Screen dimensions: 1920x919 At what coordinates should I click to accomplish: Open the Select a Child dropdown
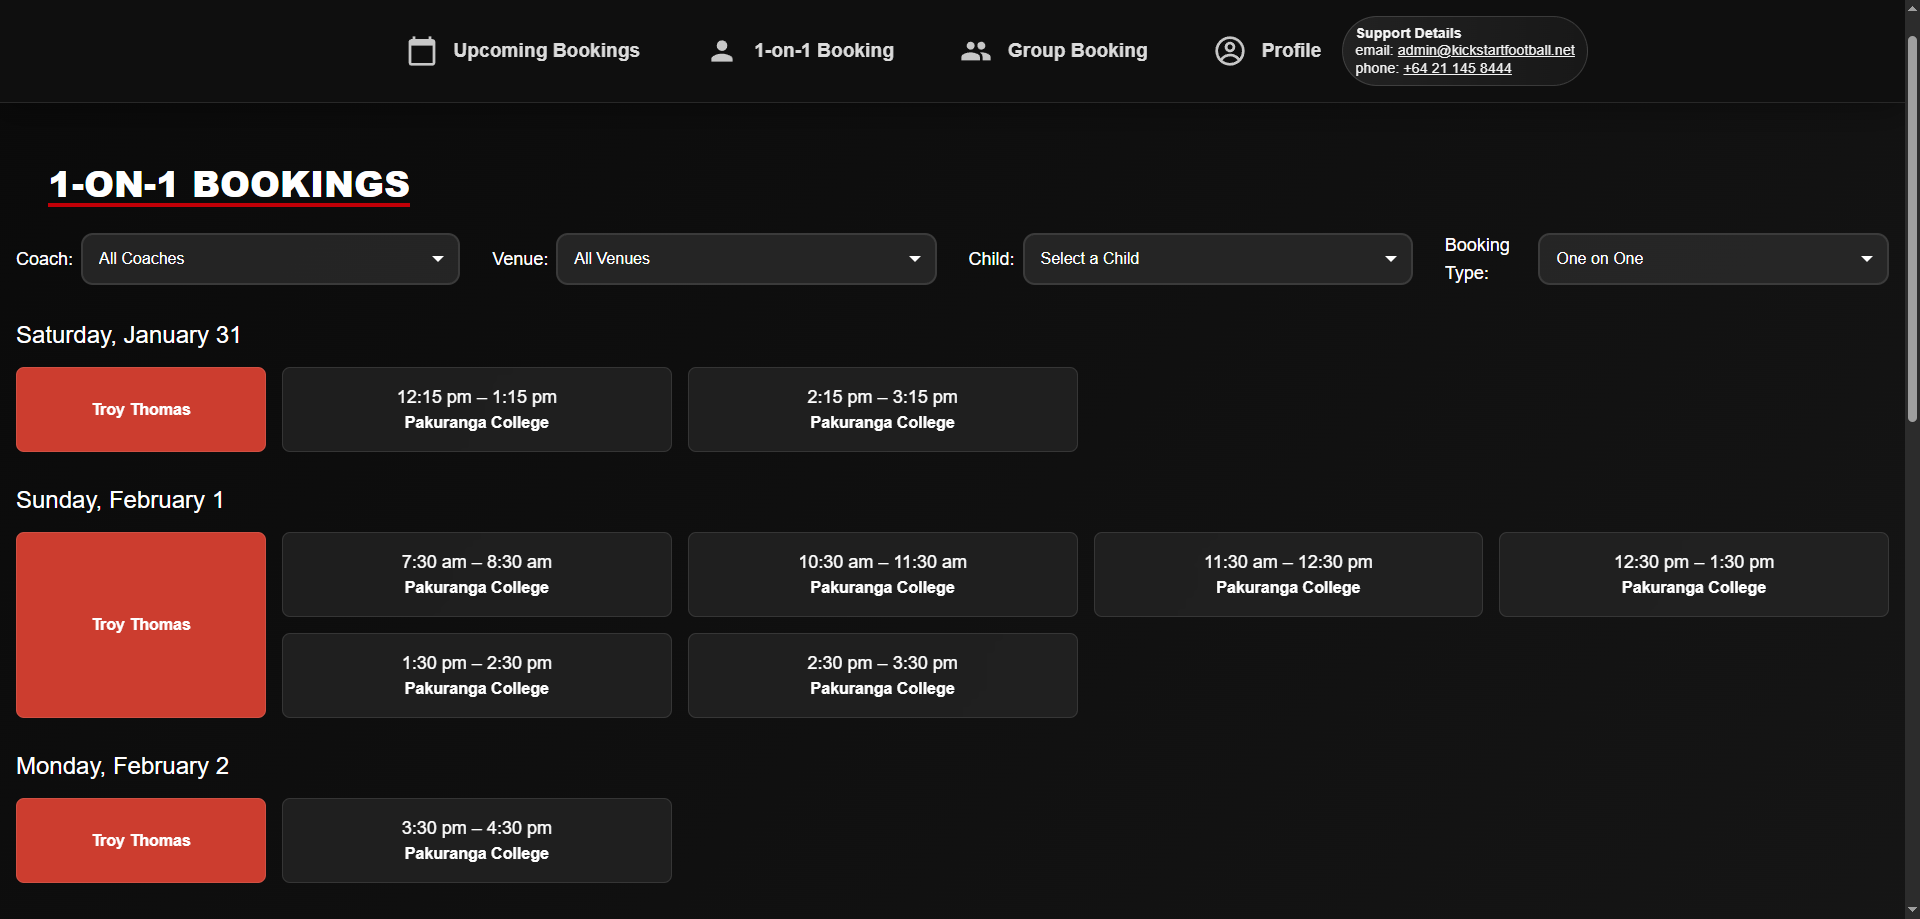1217,259
